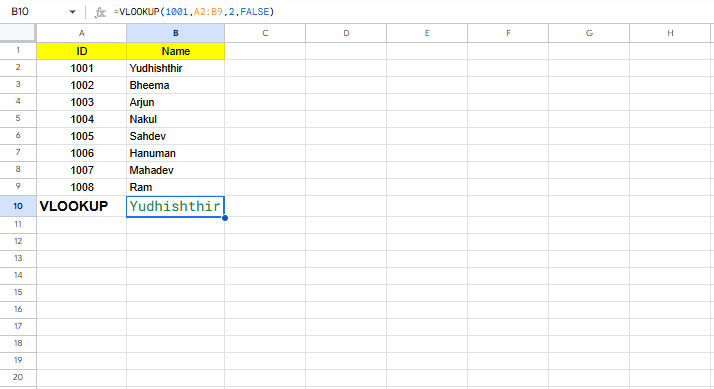Click cell containing 1002
Image resolution: width=714 pixels, height=389 pixels.
pos(82,85)
